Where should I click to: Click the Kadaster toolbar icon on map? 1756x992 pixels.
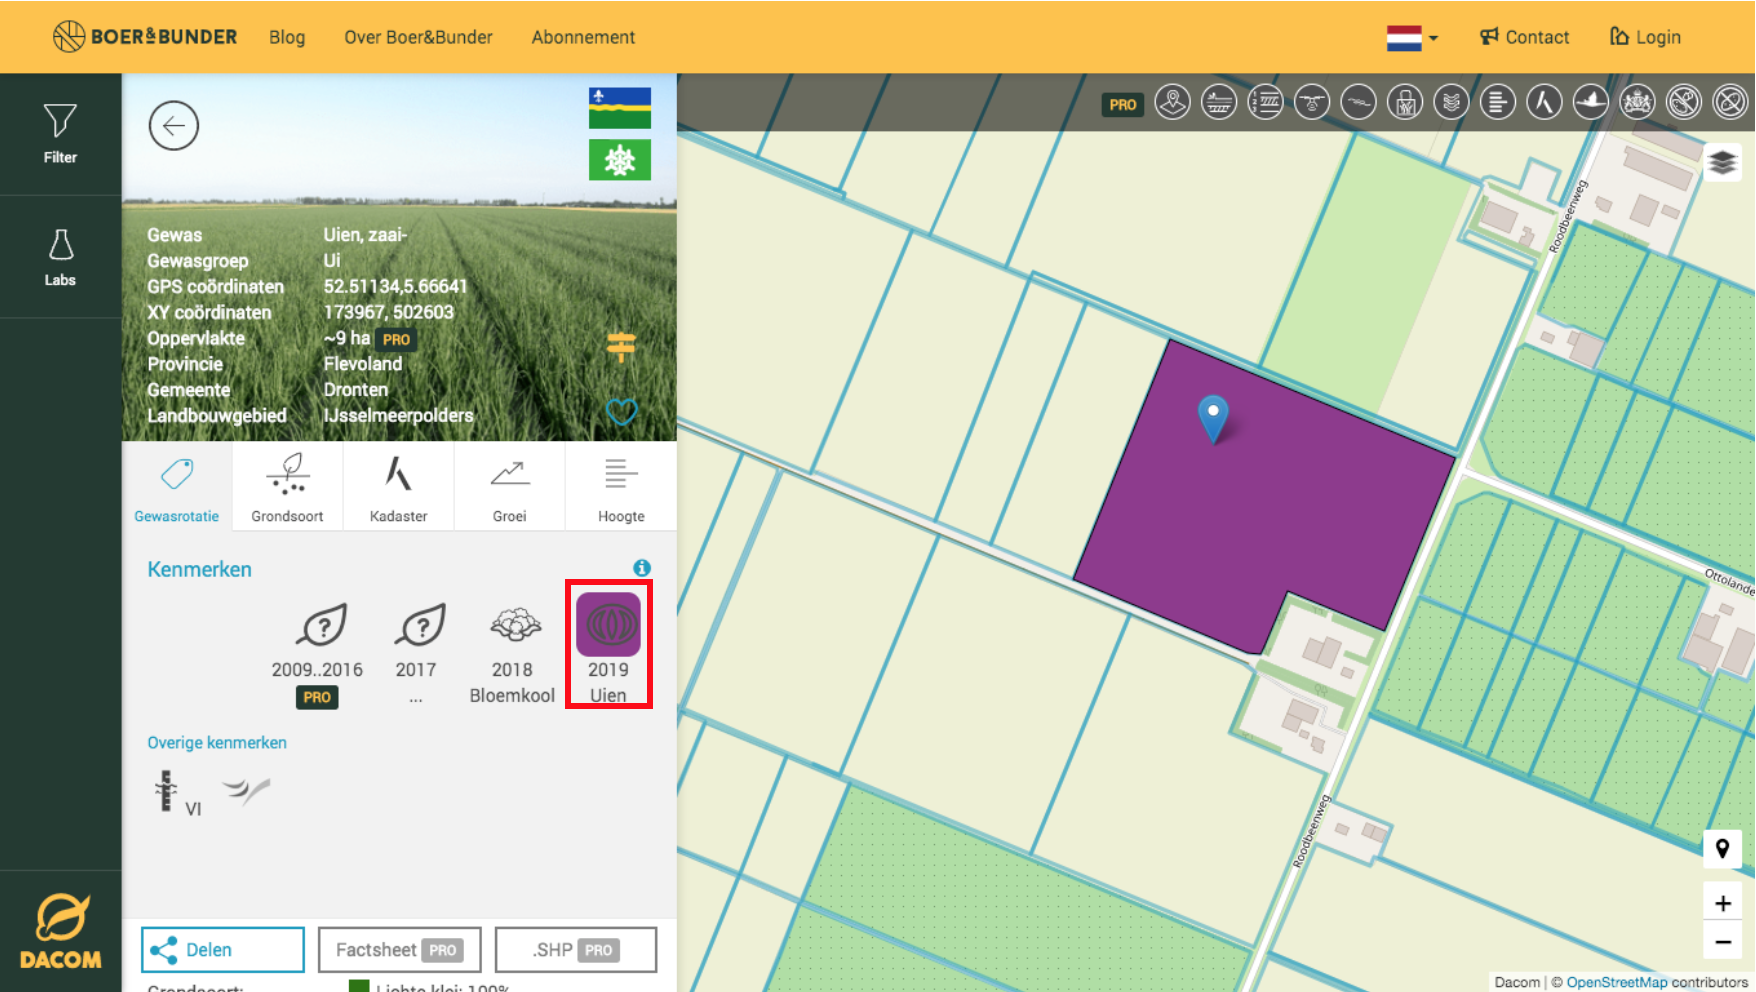[x=1544, y=102]
